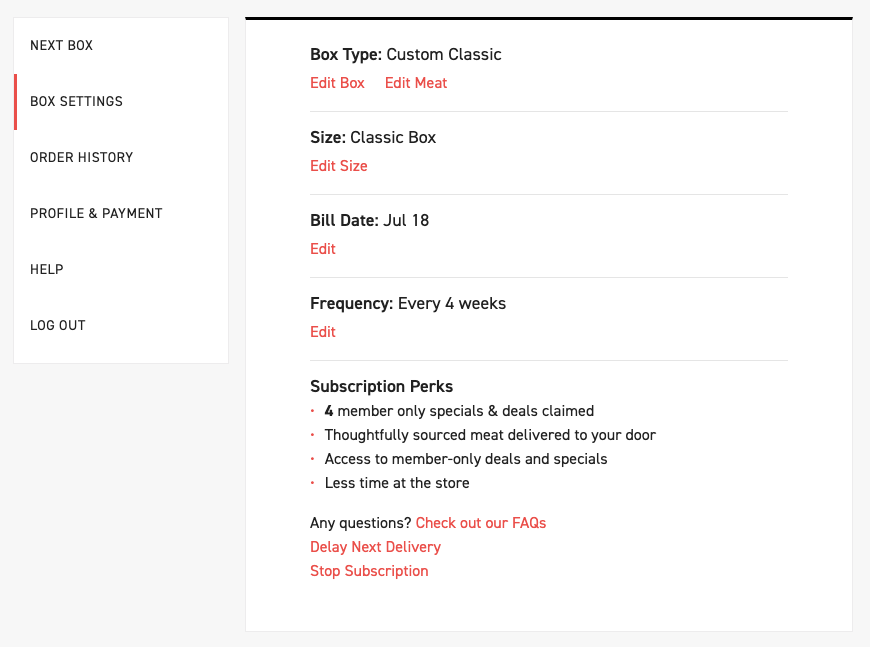The width and height of the screenshot is (870, 647).
Task: Follow the Check out our FAQs link
Action: 481,523
